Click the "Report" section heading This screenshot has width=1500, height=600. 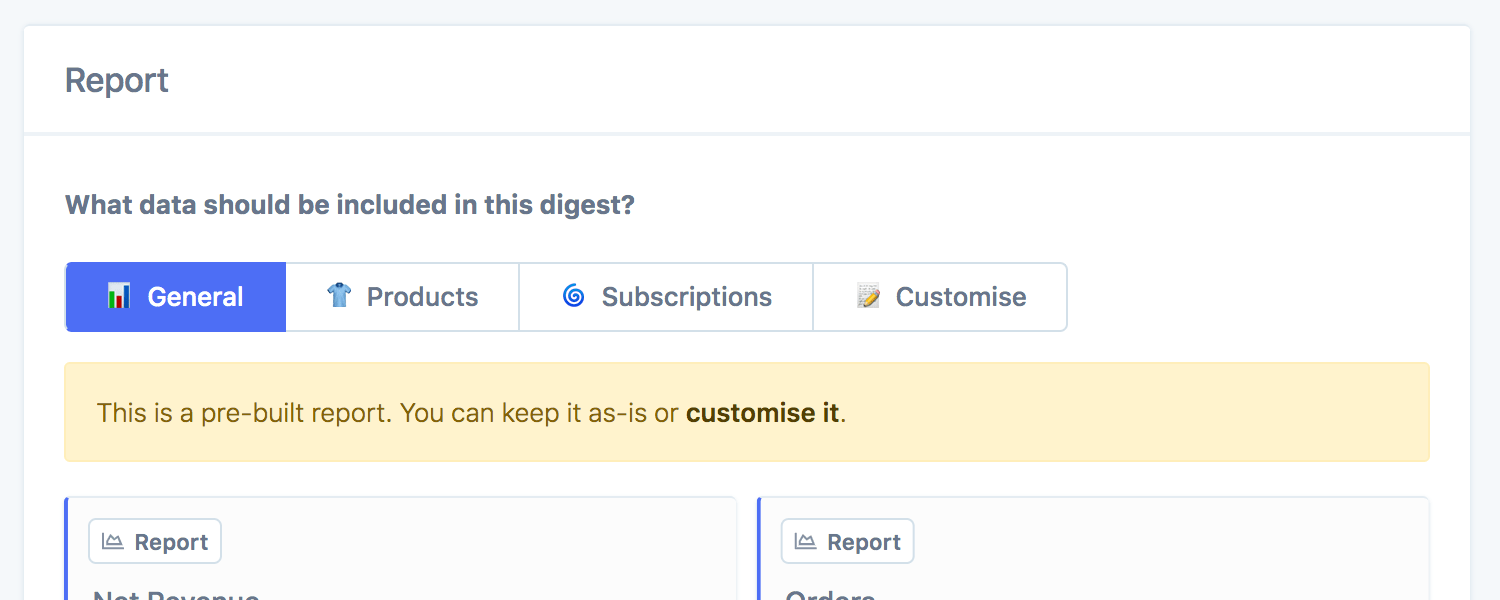point(117,80)
